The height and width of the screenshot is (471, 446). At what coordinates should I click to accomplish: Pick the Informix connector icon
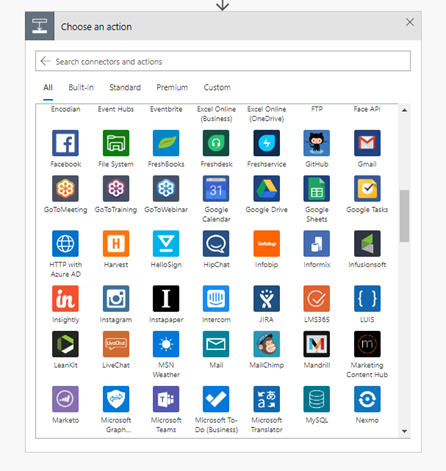point(317,243)
